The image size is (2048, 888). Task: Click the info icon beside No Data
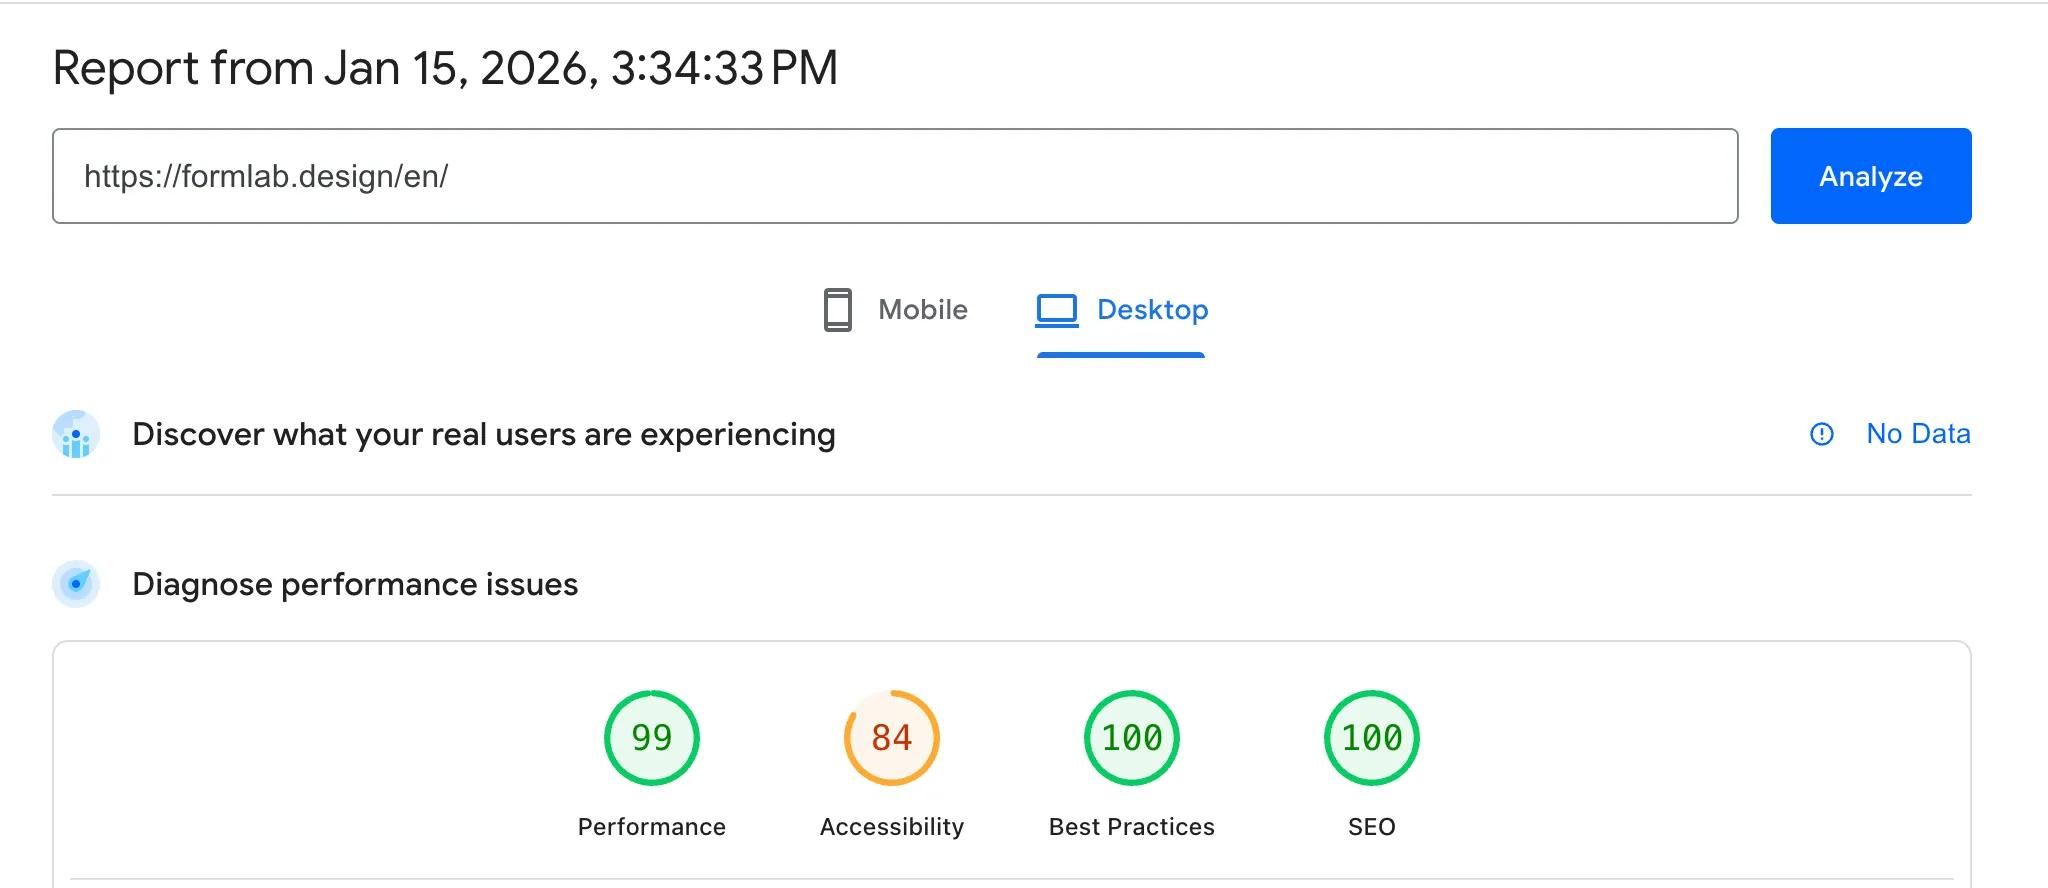(x=1822, y=434)
